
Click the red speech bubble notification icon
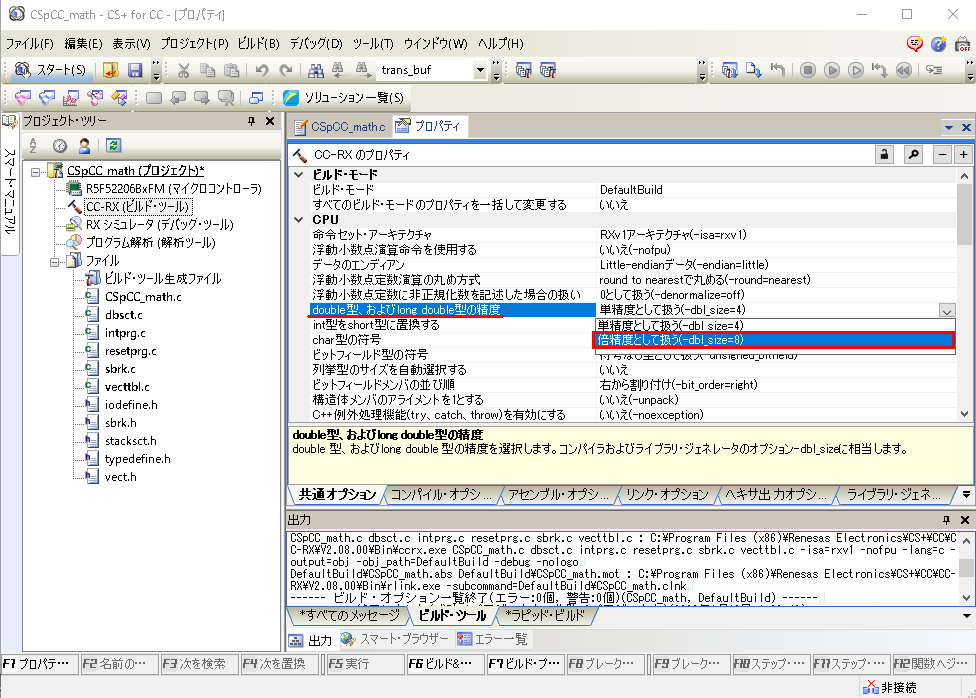pyautogui.click(x=914, y=44)
